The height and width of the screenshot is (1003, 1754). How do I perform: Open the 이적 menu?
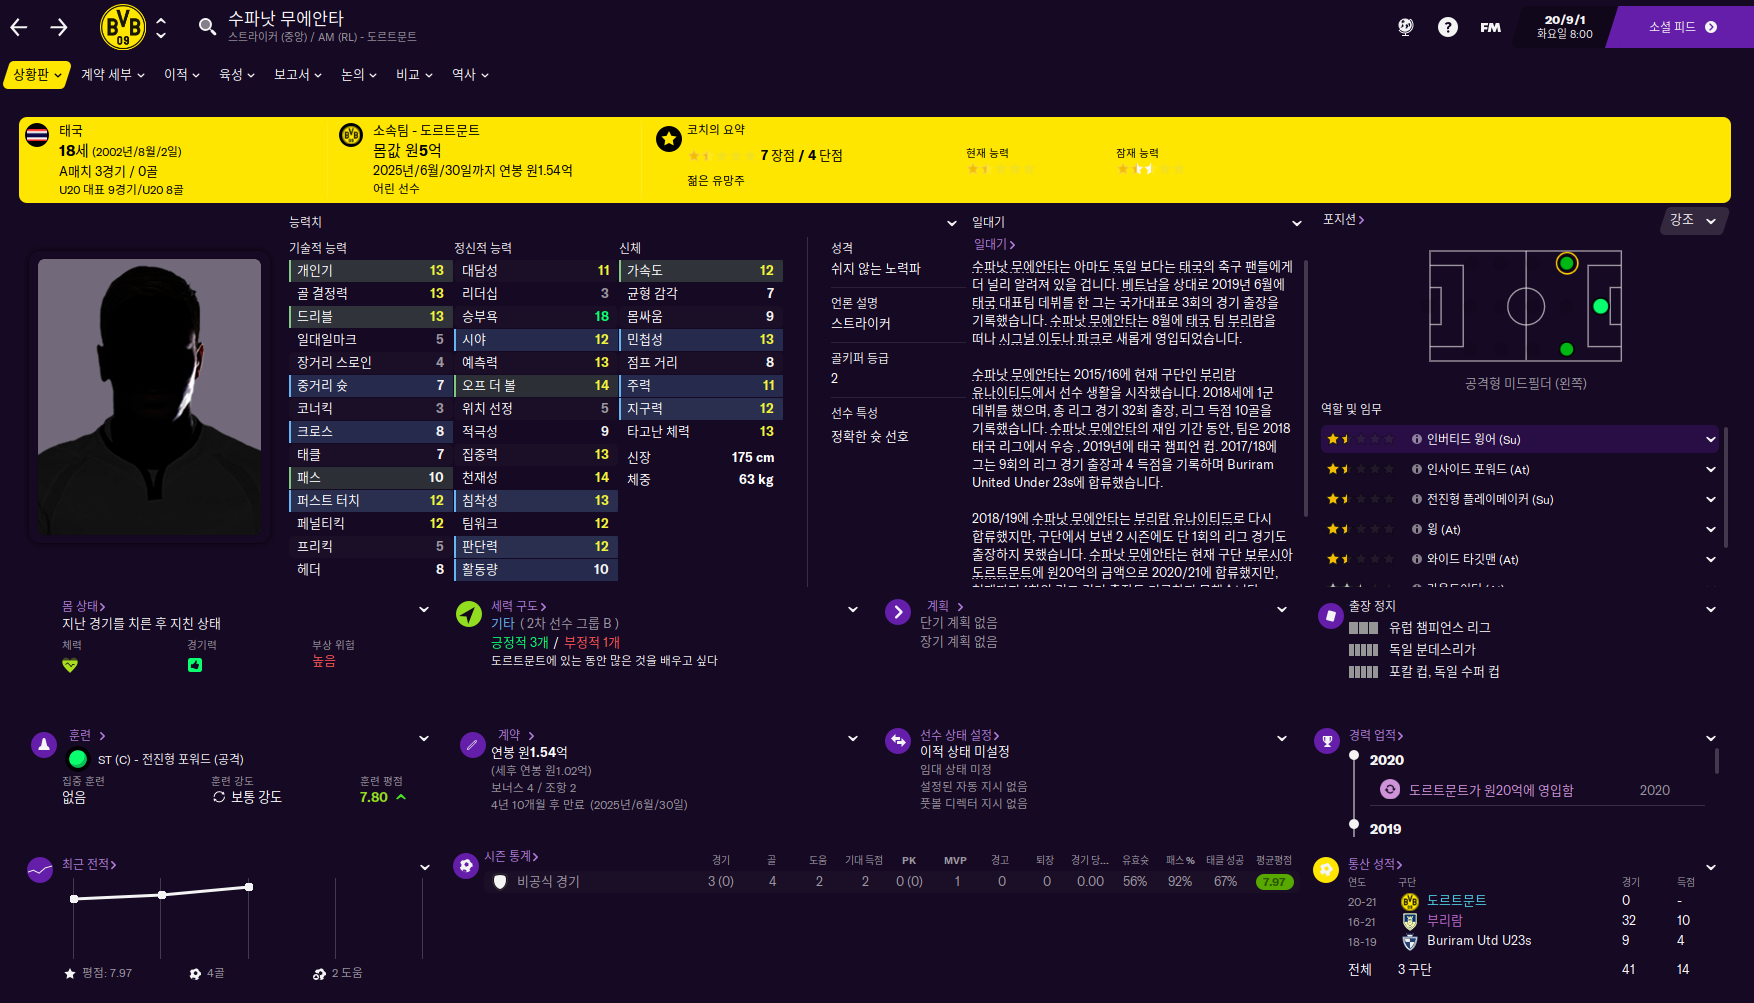[182, 75]
